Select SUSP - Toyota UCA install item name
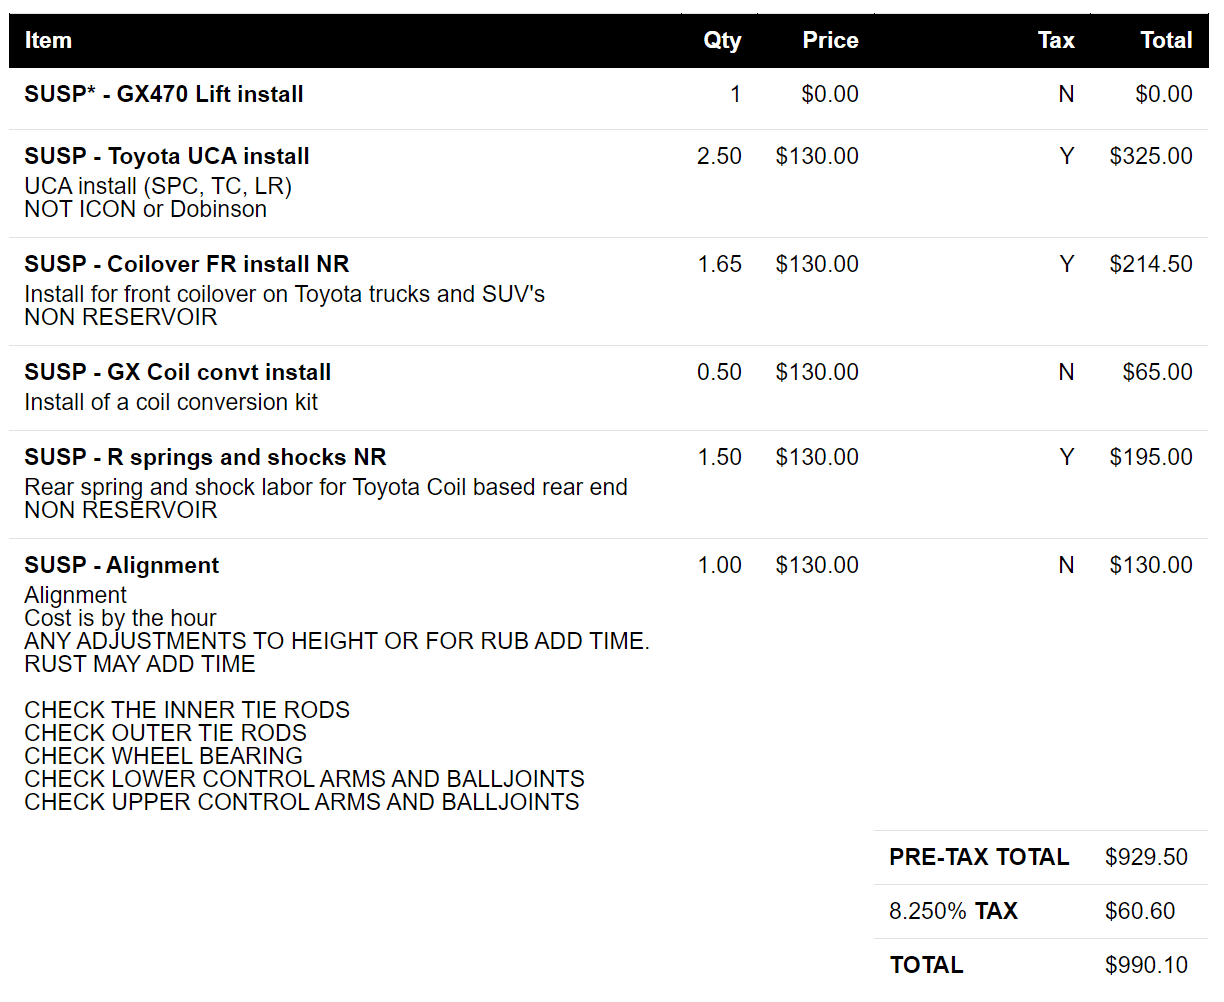The image size is (1224, 1002). tap(167, 156)
